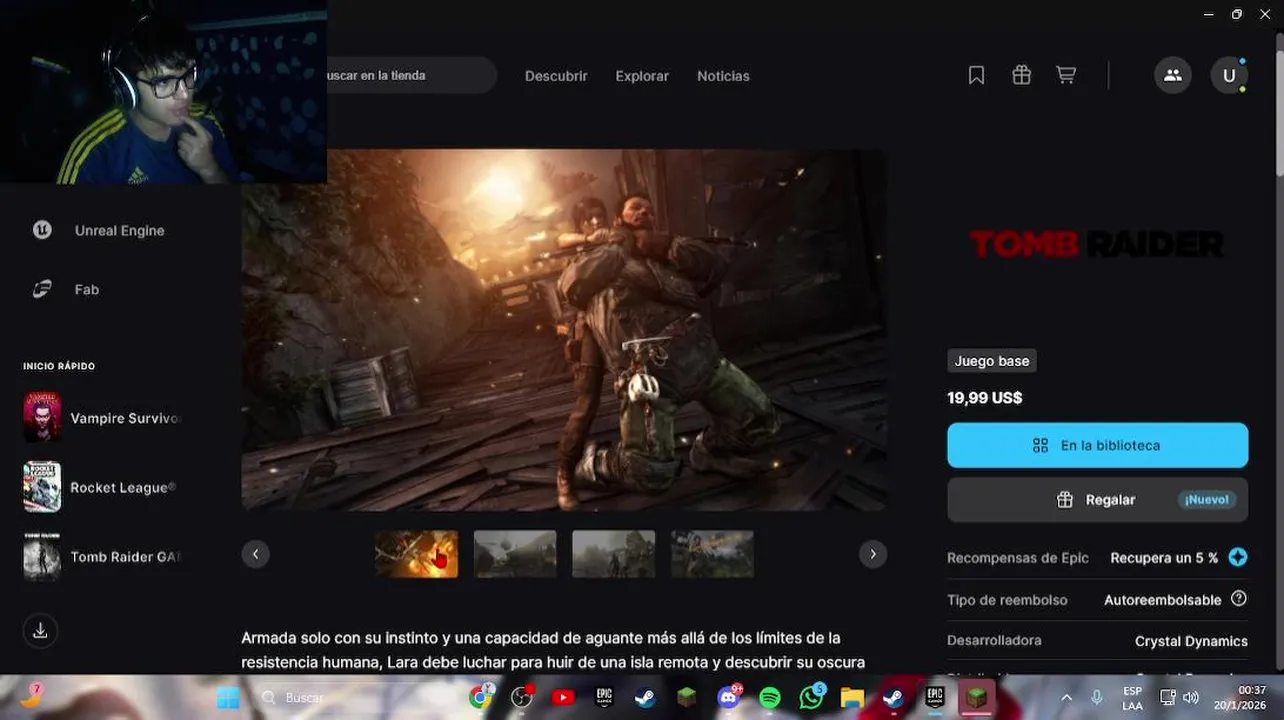Click the Tipo de reembolso label
The height and width of the screenshot is (720, 1284).
pyautogui.click(x=1007, y=600)
